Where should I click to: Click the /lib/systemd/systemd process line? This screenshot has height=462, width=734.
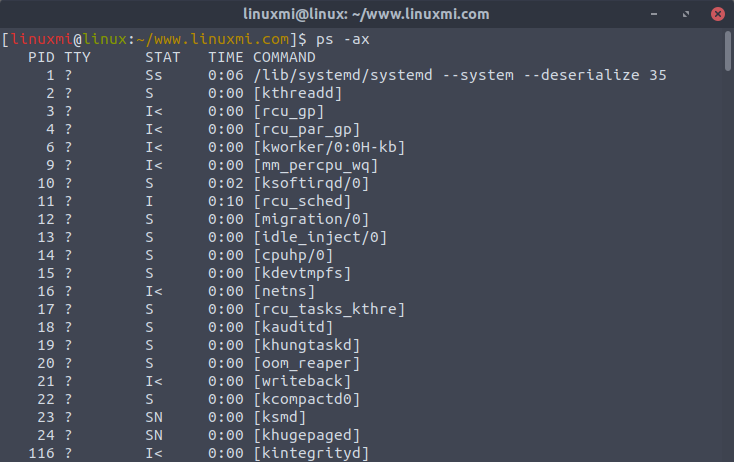pos(460,75)
